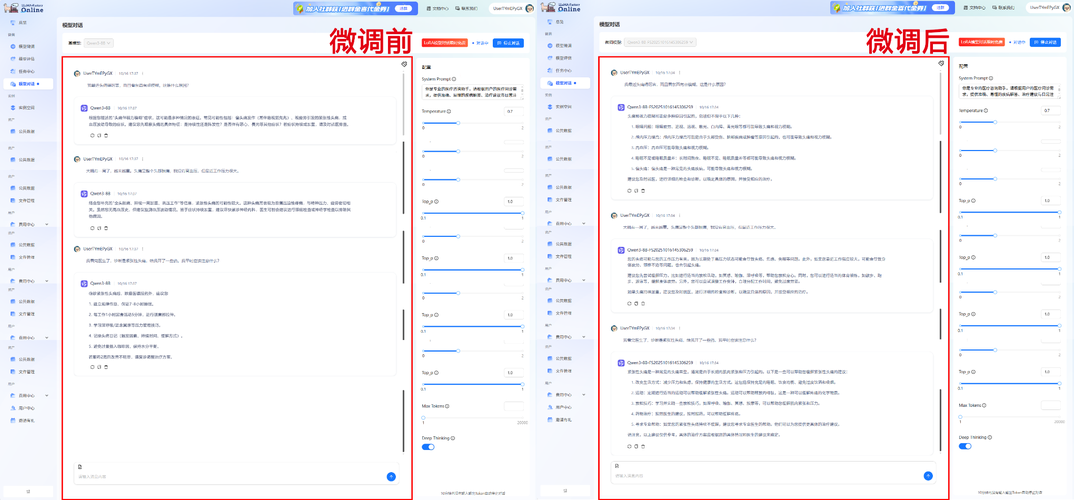Click the community banner button, 微调前 window
This screenshot has width=1074, height=500.
click(405, 8)
